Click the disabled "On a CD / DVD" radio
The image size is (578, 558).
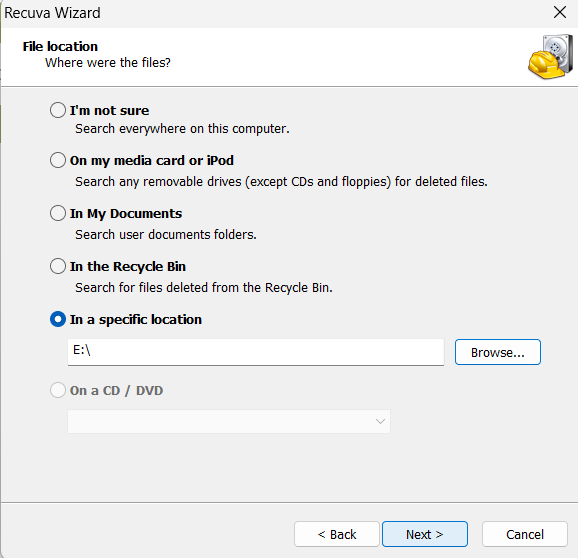(58, 390)
